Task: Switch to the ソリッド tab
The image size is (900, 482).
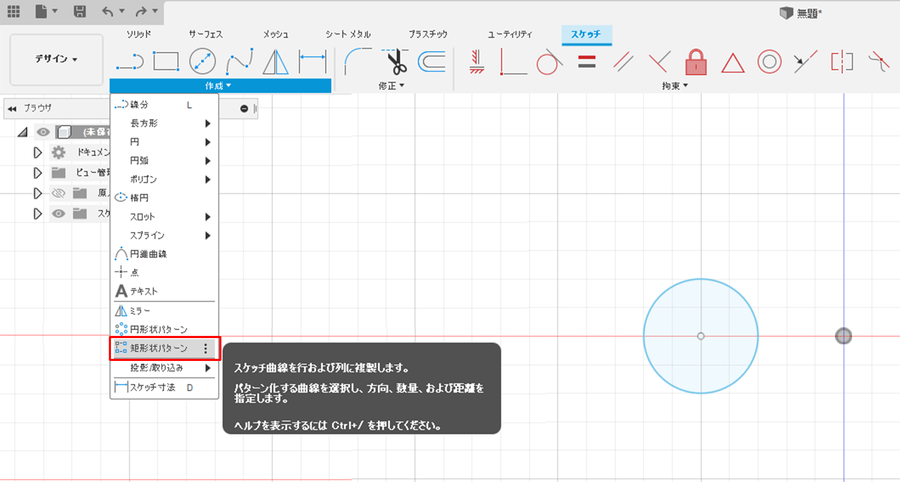Action: point(139,34)
